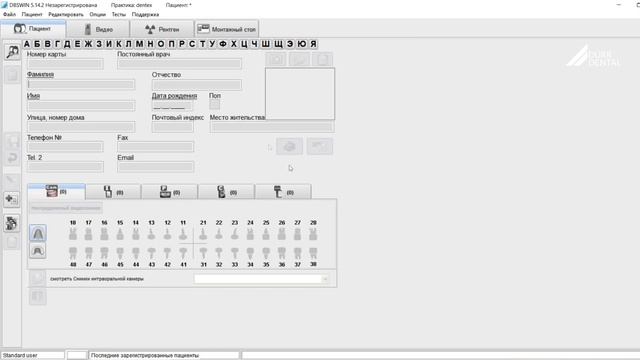Filter patients by letter М
Viewport: 640px width, 360px height.
[139, 44]
